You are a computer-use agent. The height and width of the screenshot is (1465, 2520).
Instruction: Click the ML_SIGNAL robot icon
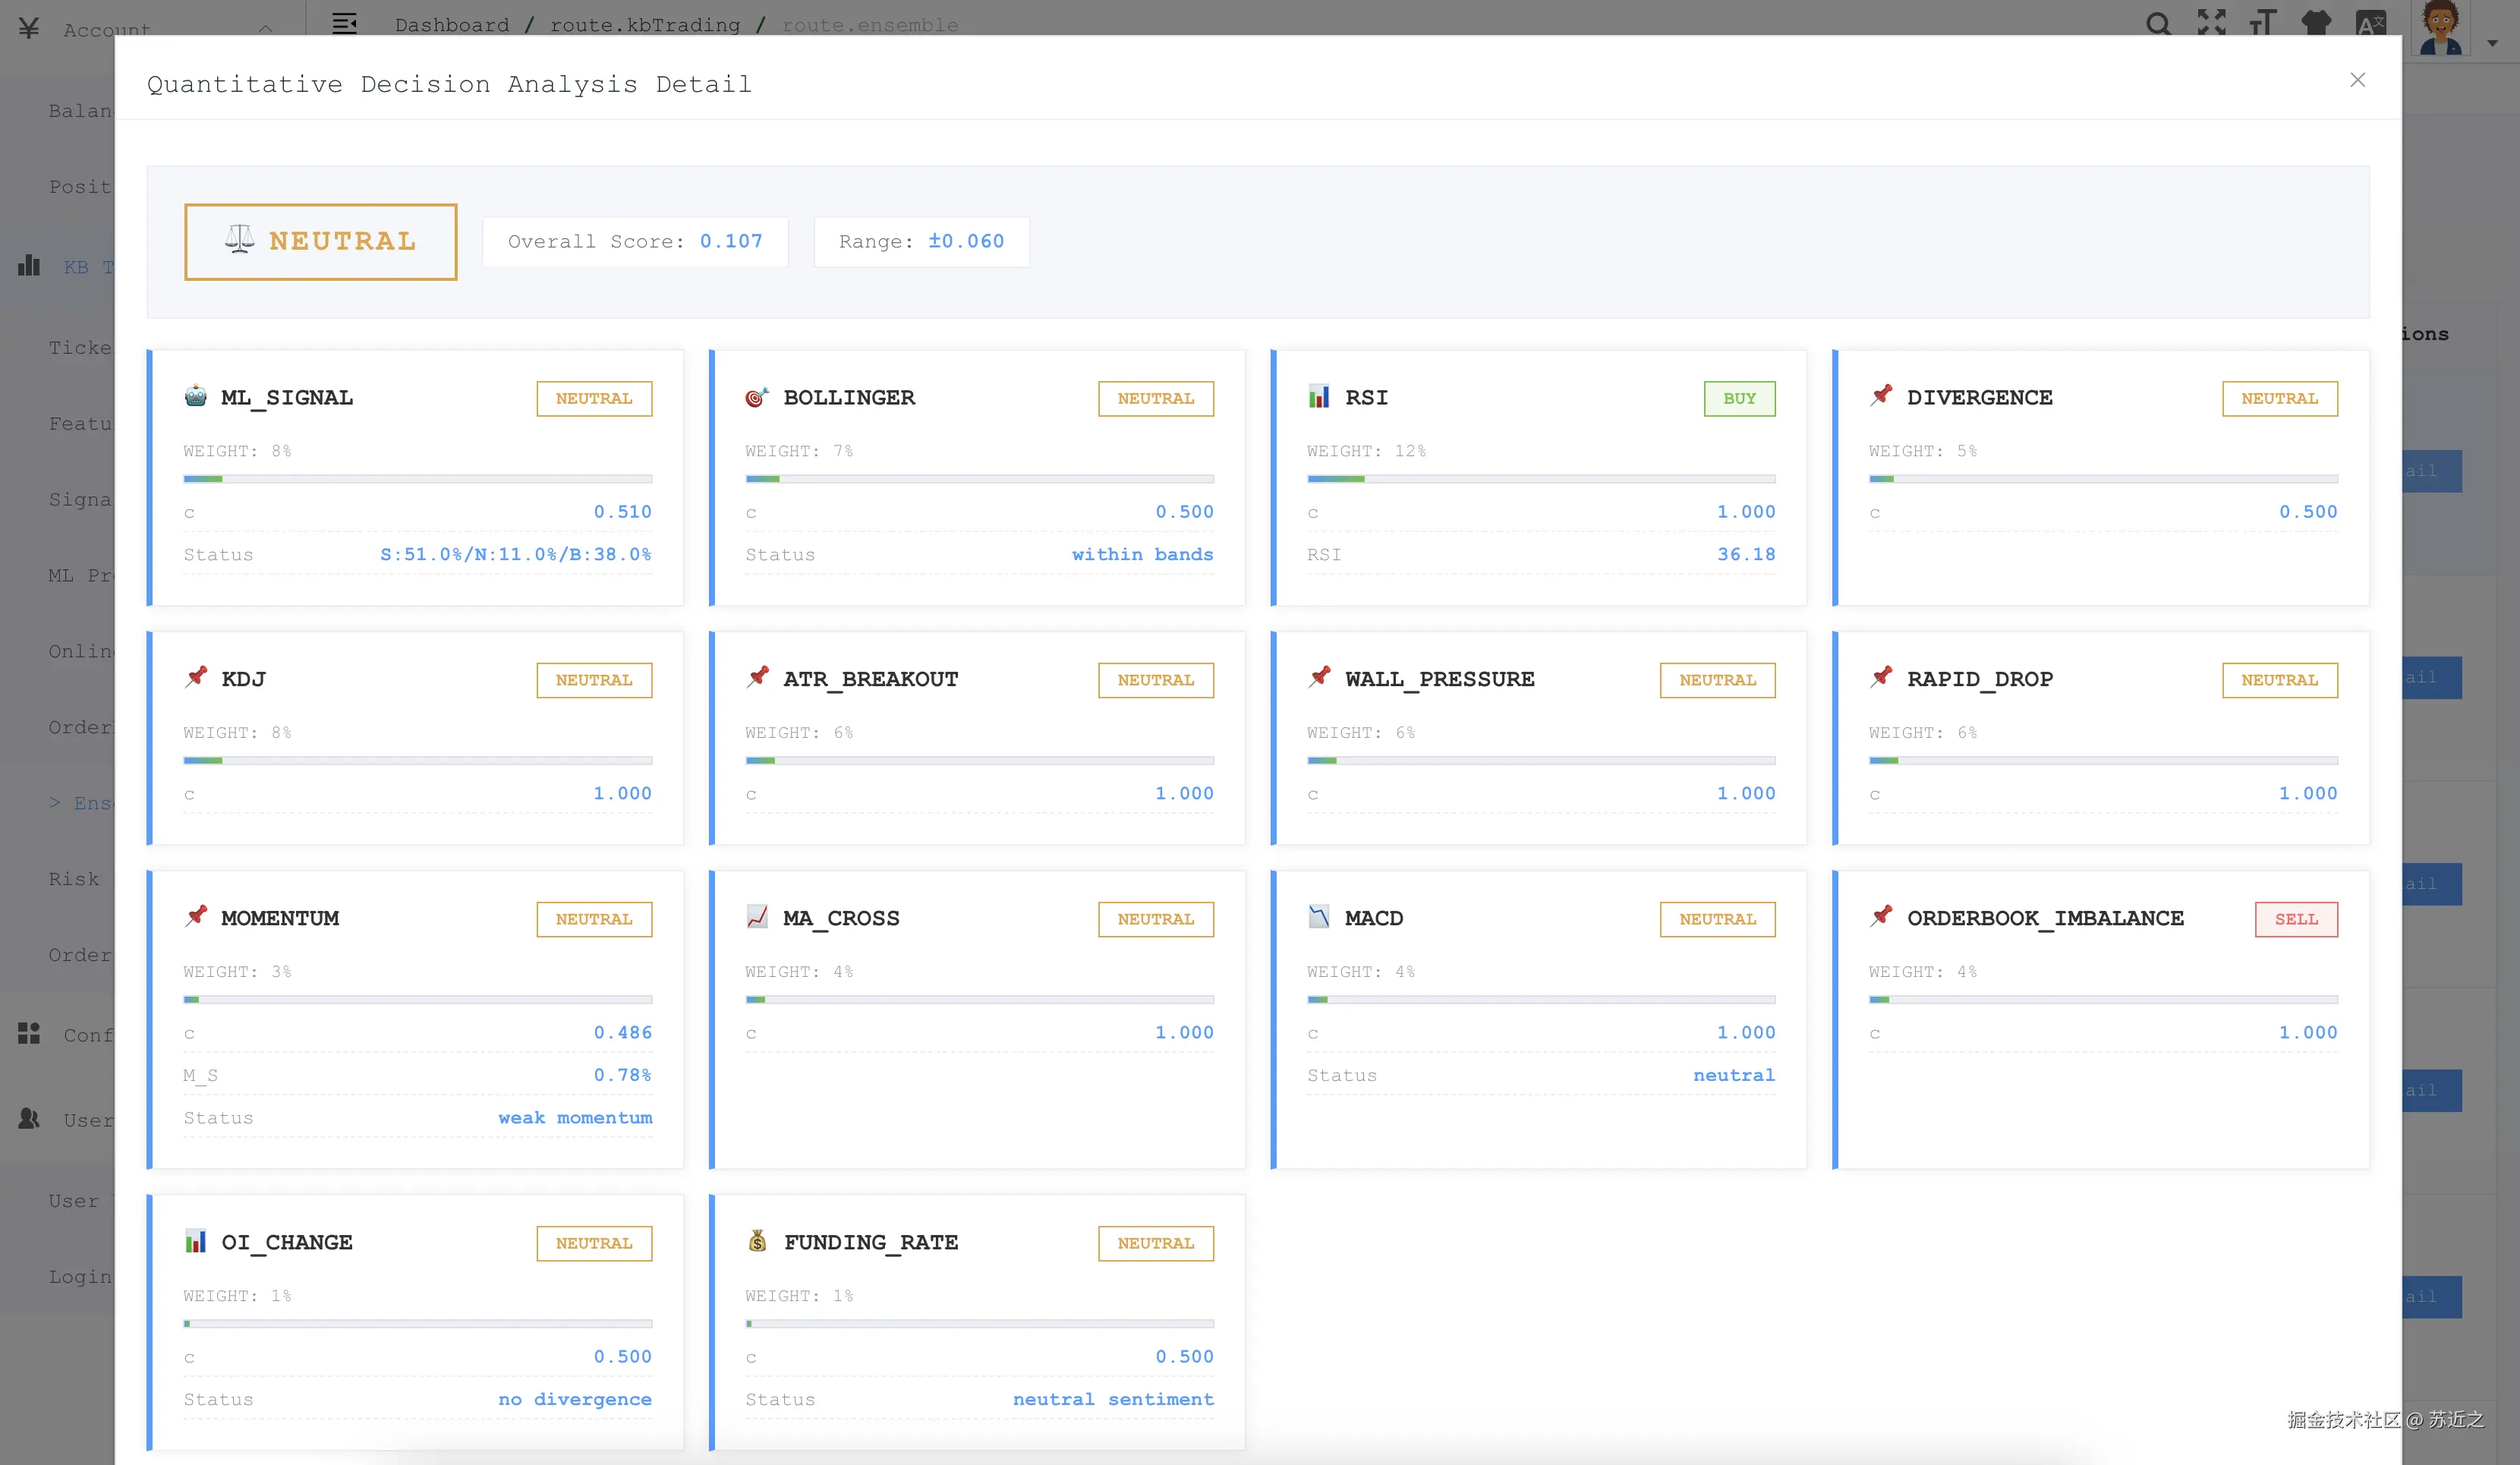[x=196, y=396]
